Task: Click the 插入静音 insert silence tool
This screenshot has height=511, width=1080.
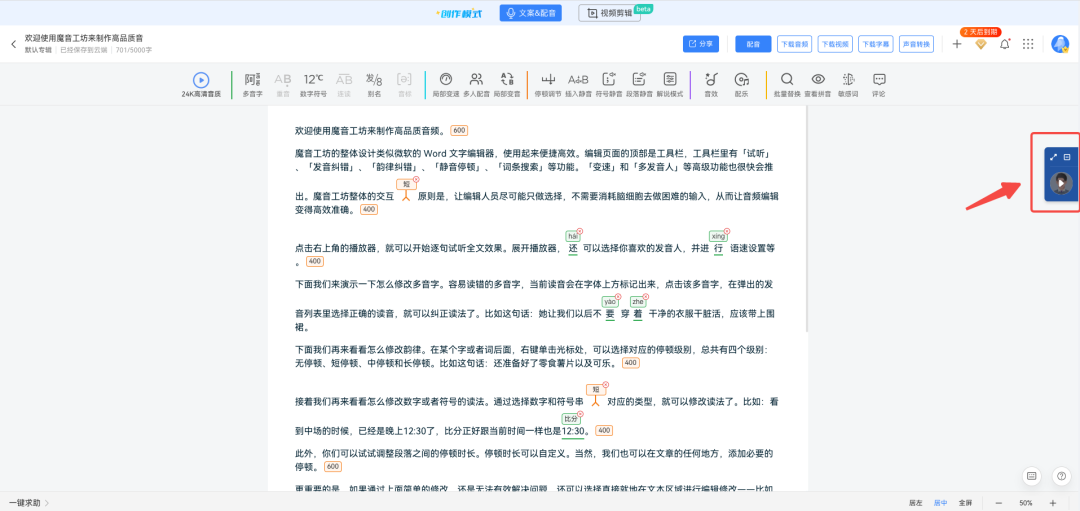Action: (x=578, y=85)
